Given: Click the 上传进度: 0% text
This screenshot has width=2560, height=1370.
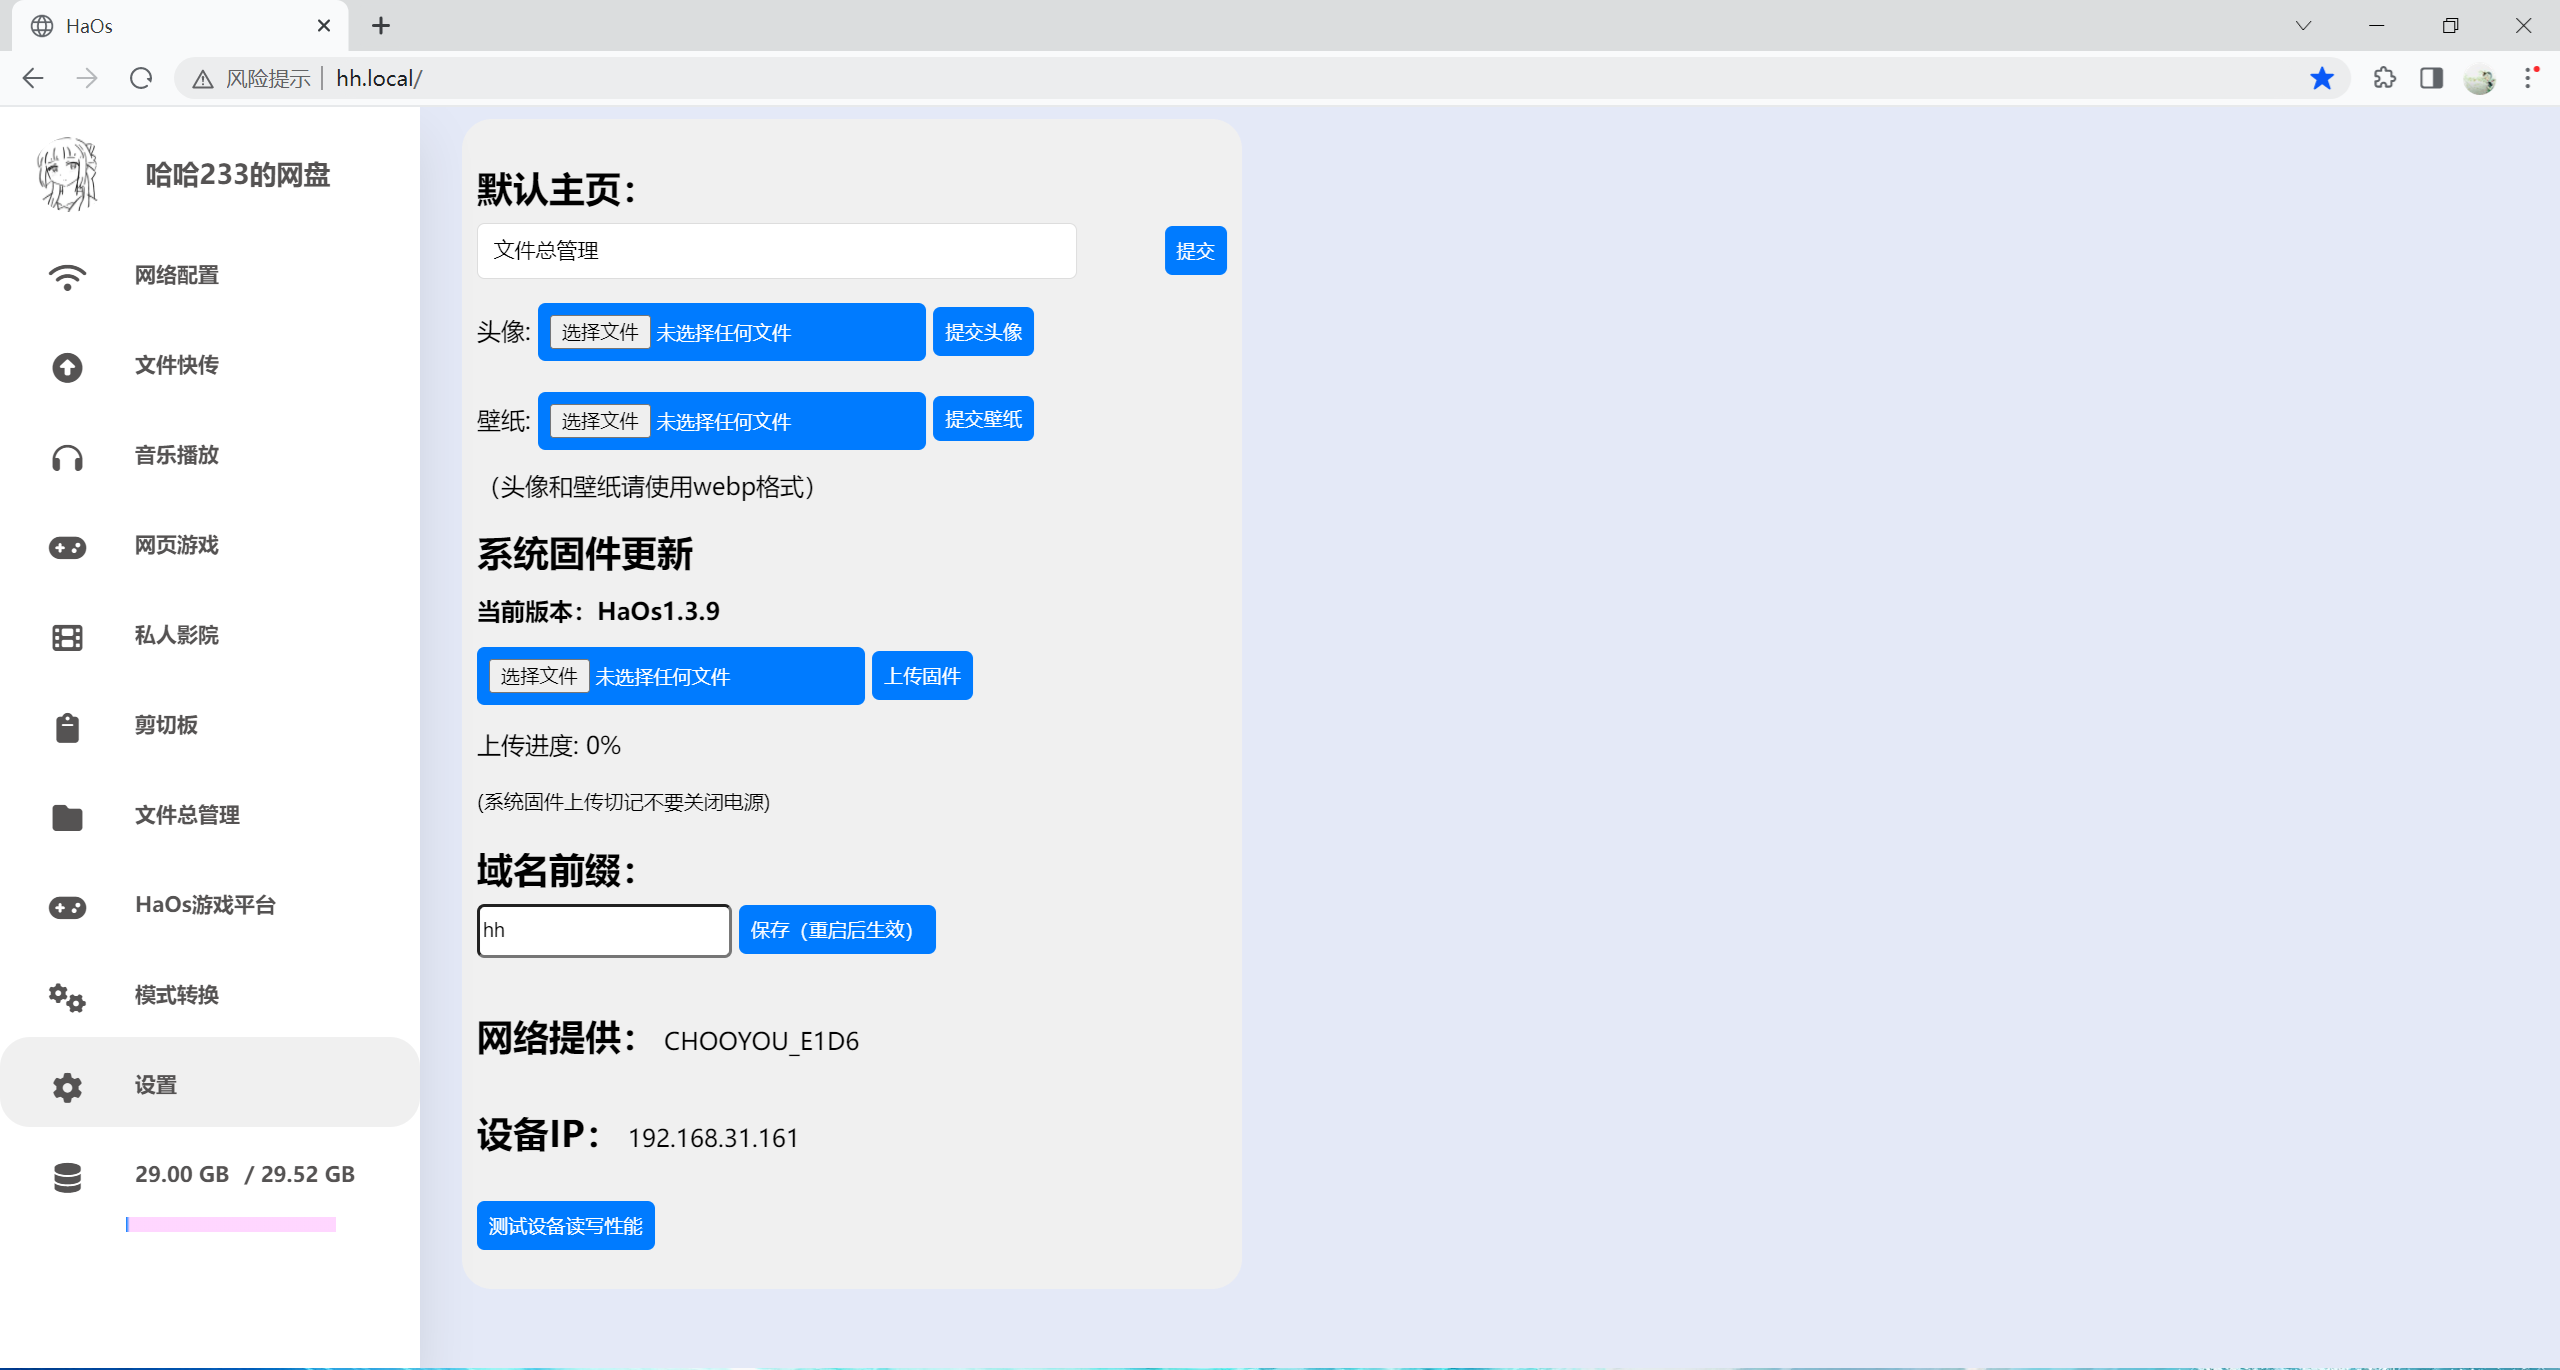Looking at the screenshot, I should pyautogui.click(x=549, y=746).
